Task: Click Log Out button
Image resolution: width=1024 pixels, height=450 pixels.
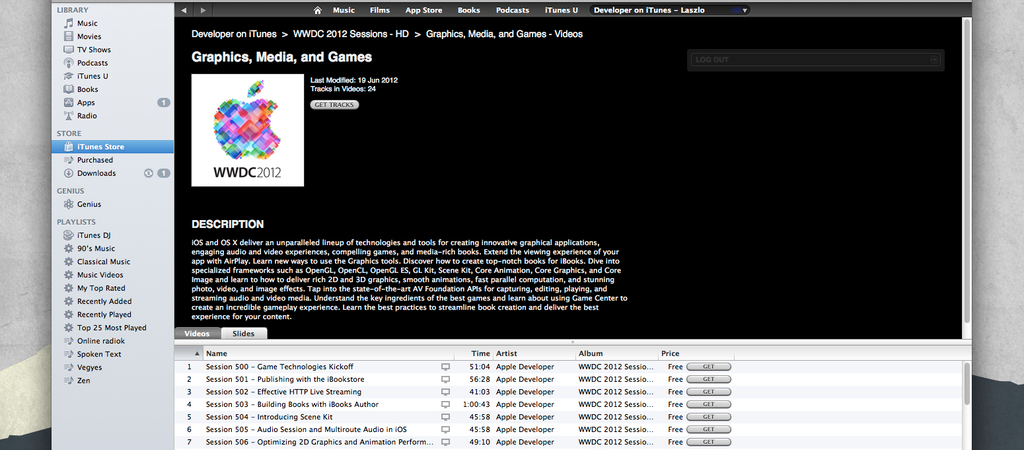Action: tap(816, 59)
